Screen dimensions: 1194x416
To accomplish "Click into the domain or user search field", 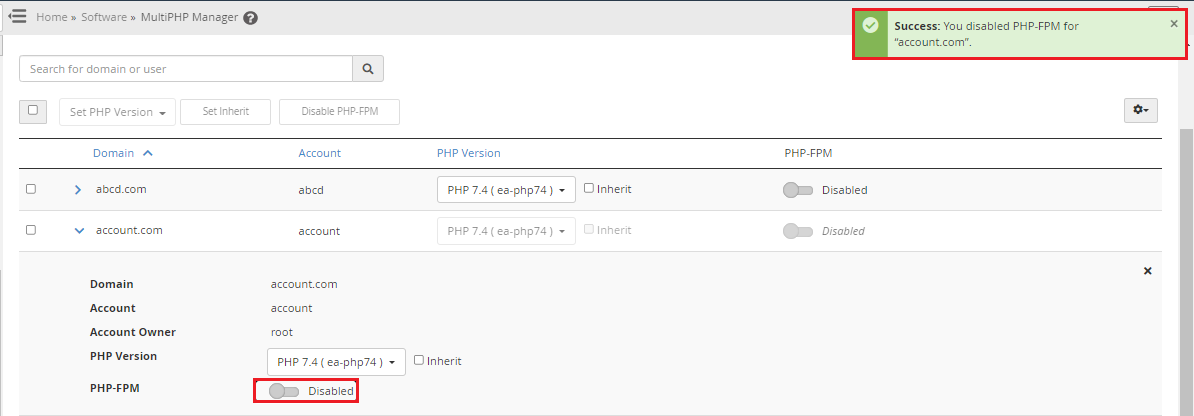I will 186,69.
